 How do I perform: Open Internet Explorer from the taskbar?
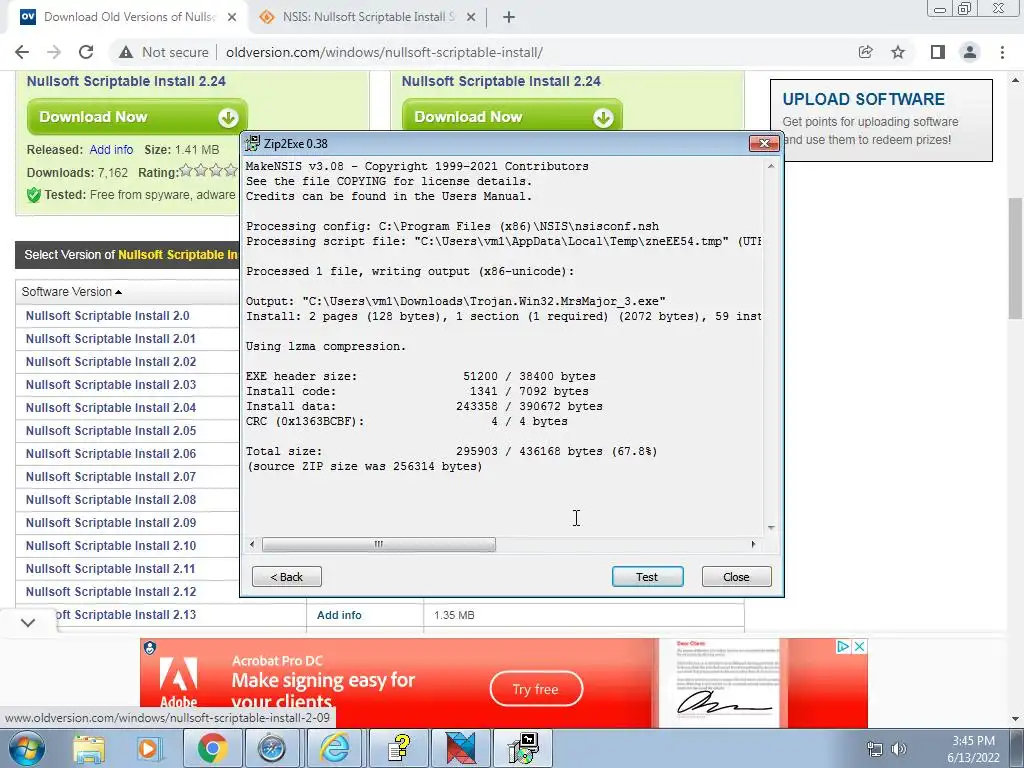click(334, 748)
